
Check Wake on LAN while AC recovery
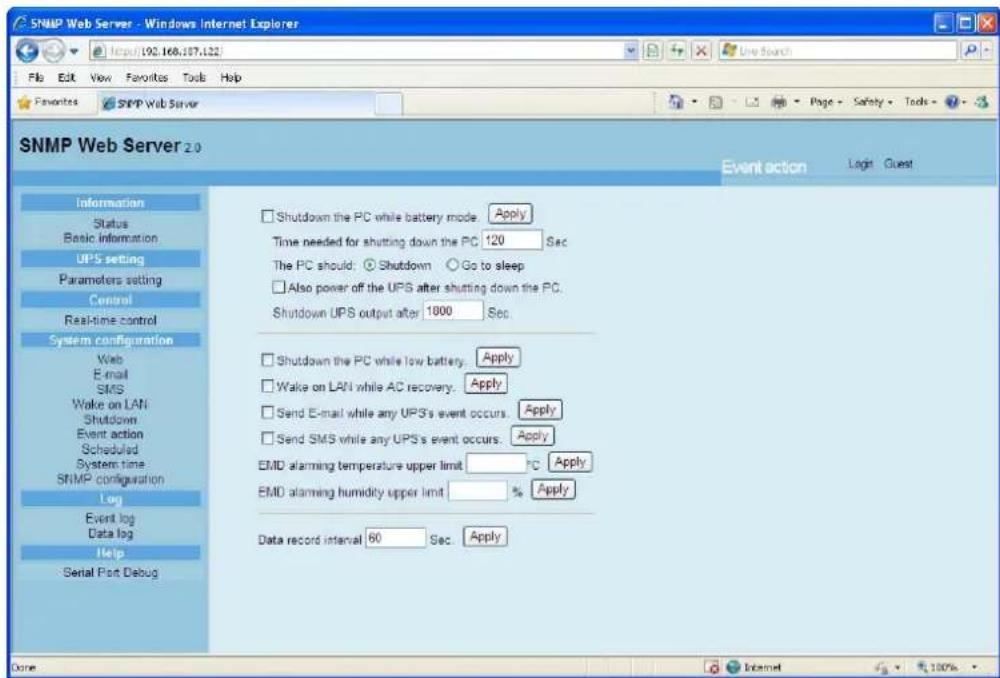pos(267,387)
